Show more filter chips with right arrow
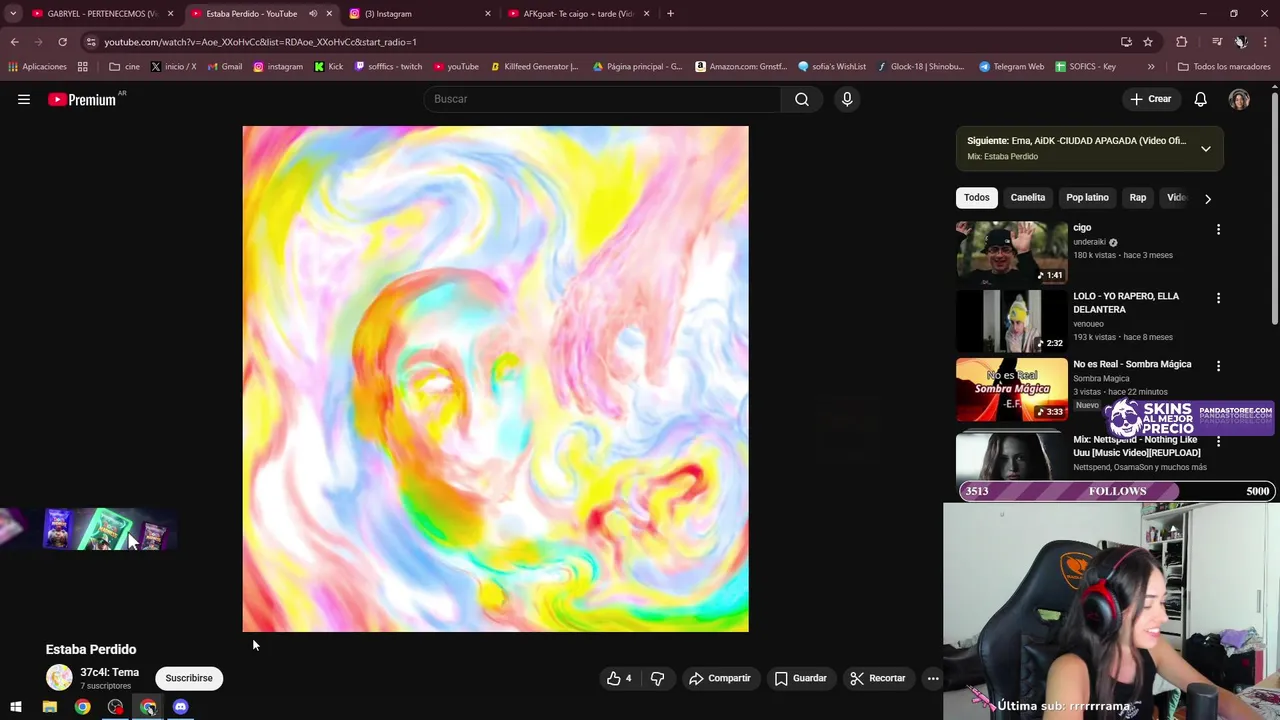This screenshot has height=720, width=1280. [x=1208, y=198]
